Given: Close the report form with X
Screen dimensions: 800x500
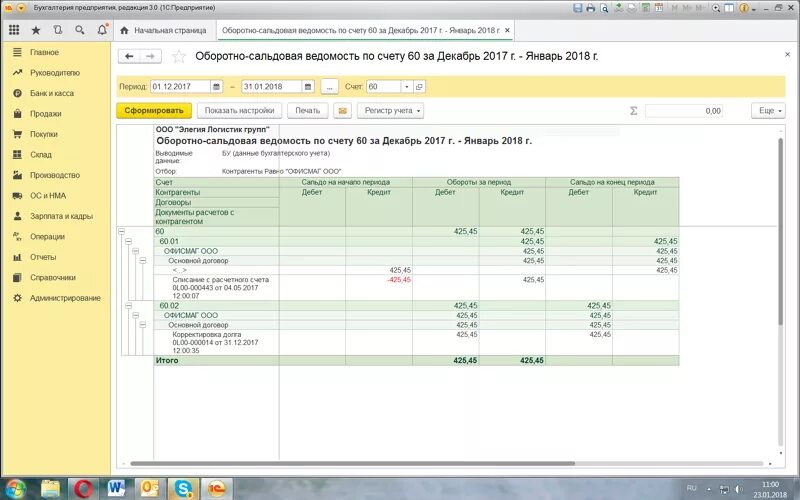Looking at the screenshot, I should 787,55.
